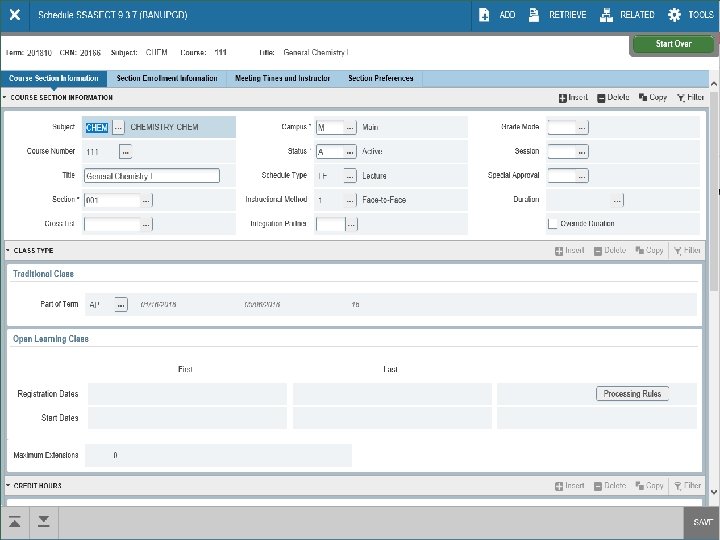Click the Status field with A
This screenshot has width=720, height=540.
coord(330,152)
